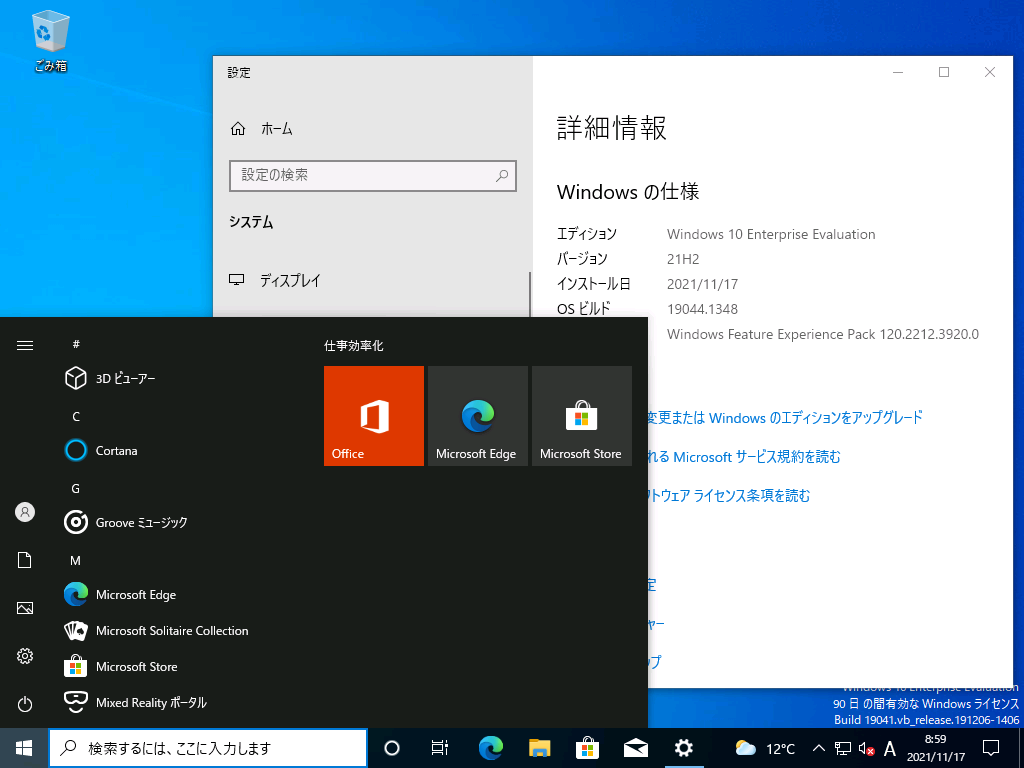This screenshot has width=1024, height=768.
Task: Jump to apps via the M letter header
Action: pos(74,560)
